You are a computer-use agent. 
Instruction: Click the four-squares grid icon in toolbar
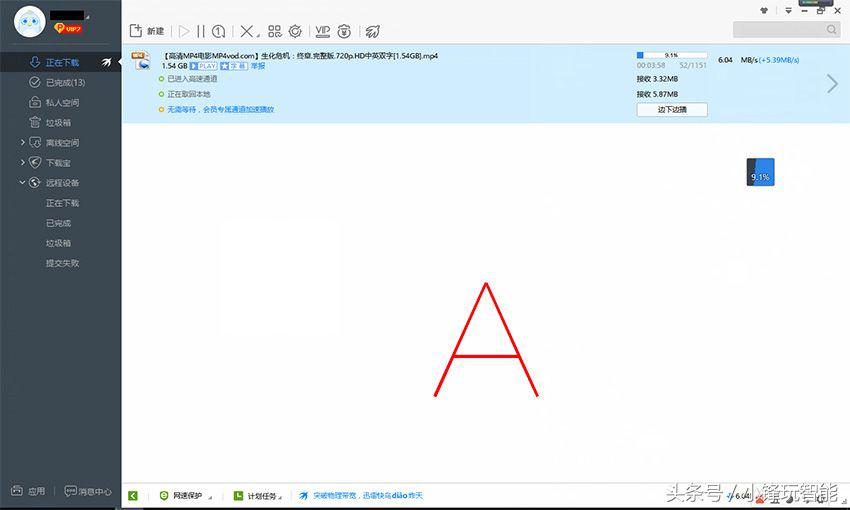275,31
